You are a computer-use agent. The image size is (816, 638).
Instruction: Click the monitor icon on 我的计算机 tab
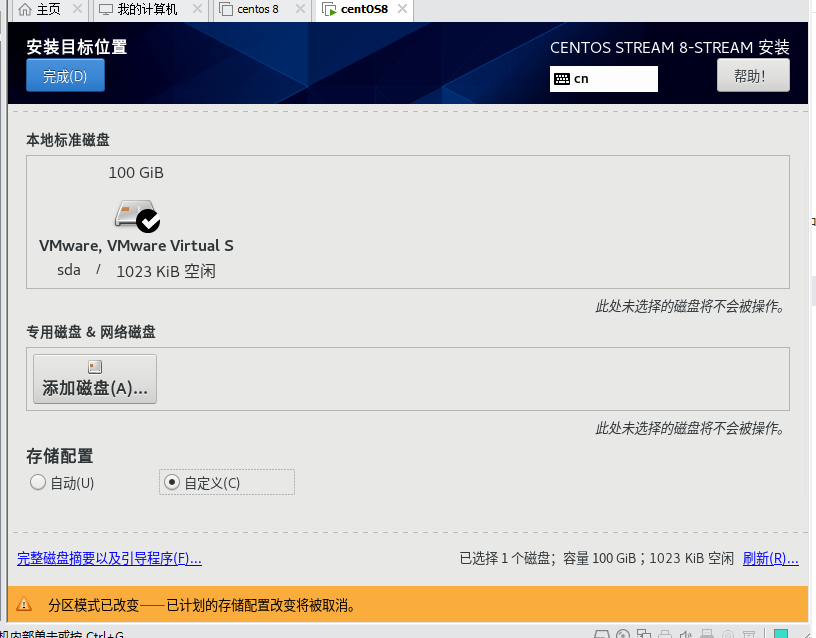pyautogui.click(x=106, y=9)
